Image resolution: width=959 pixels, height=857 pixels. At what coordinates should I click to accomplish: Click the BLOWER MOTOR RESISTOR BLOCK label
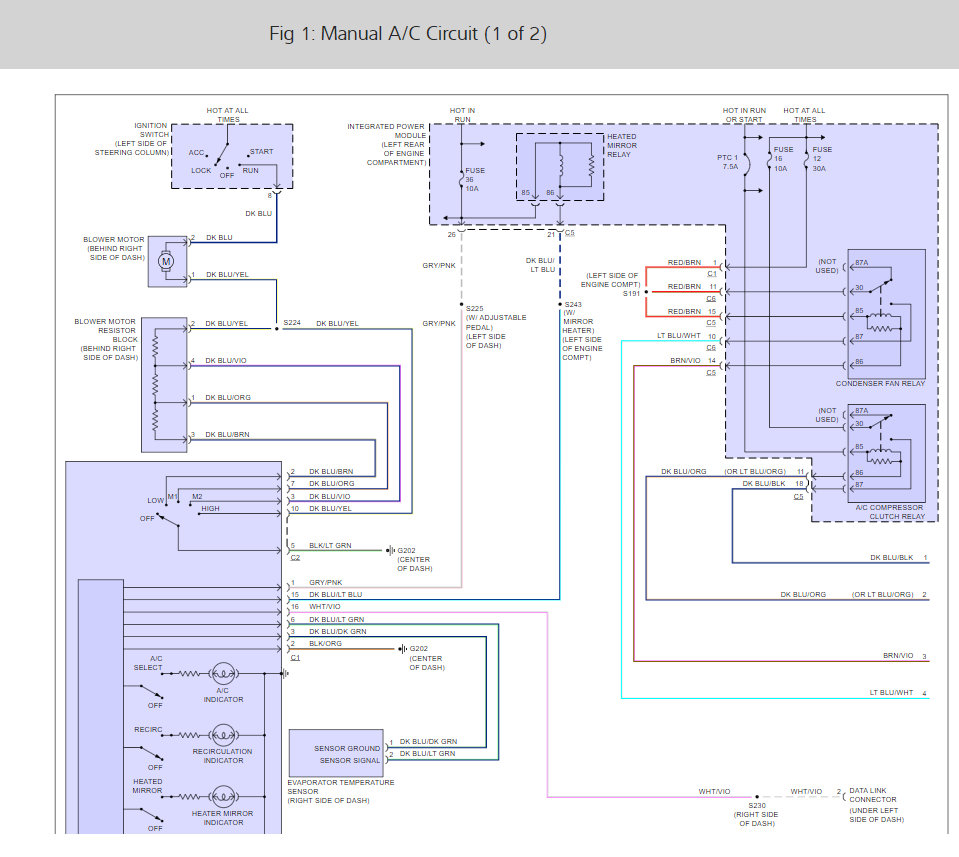(106, 330)
